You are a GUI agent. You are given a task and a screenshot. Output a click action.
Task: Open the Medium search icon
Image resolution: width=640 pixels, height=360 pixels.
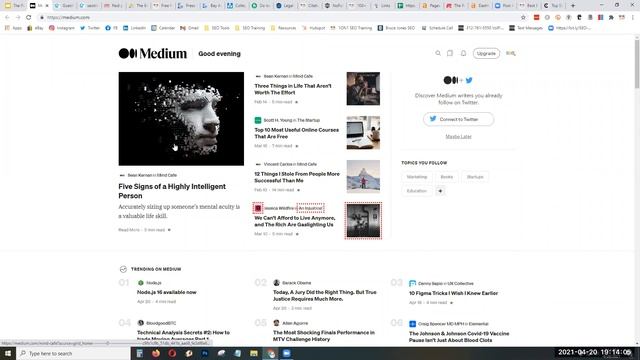pos(438,53)
